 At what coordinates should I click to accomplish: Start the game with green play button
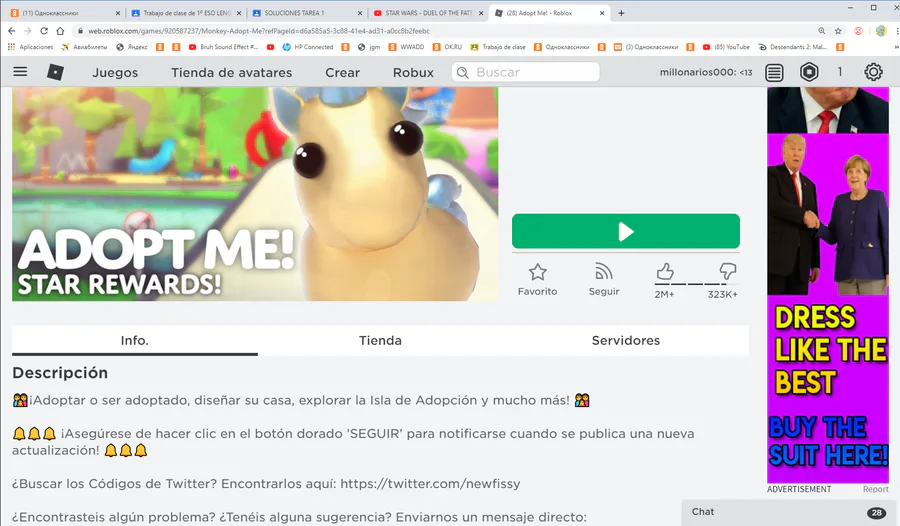(x=626, y=231)
